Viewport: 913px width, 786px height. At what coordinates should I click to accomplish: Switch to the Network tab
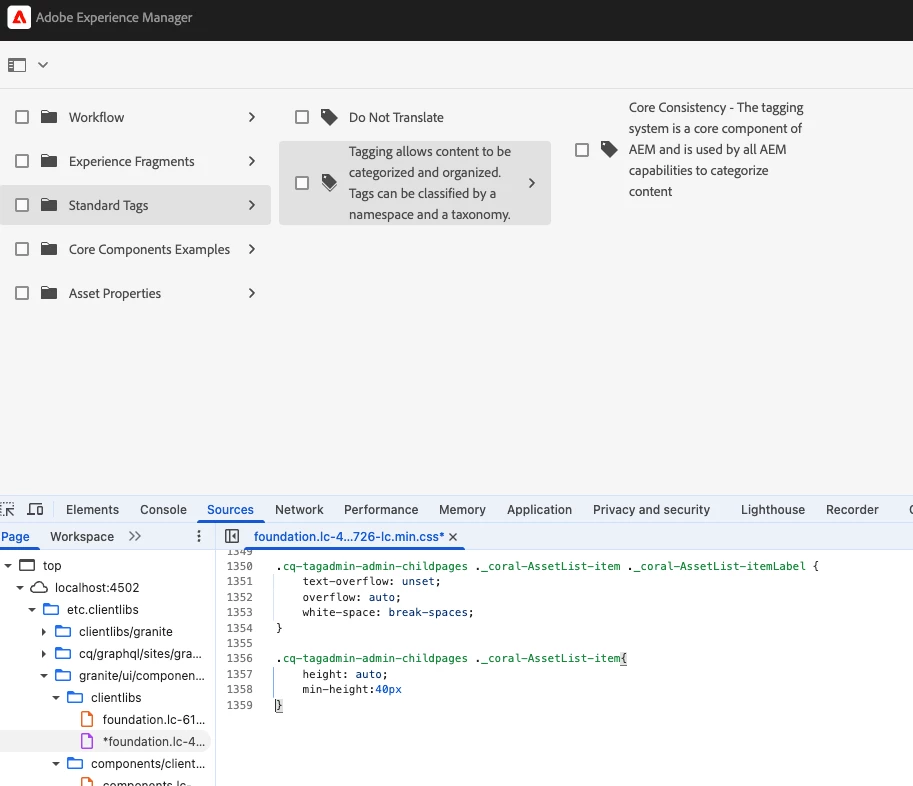tap(299, 509)
